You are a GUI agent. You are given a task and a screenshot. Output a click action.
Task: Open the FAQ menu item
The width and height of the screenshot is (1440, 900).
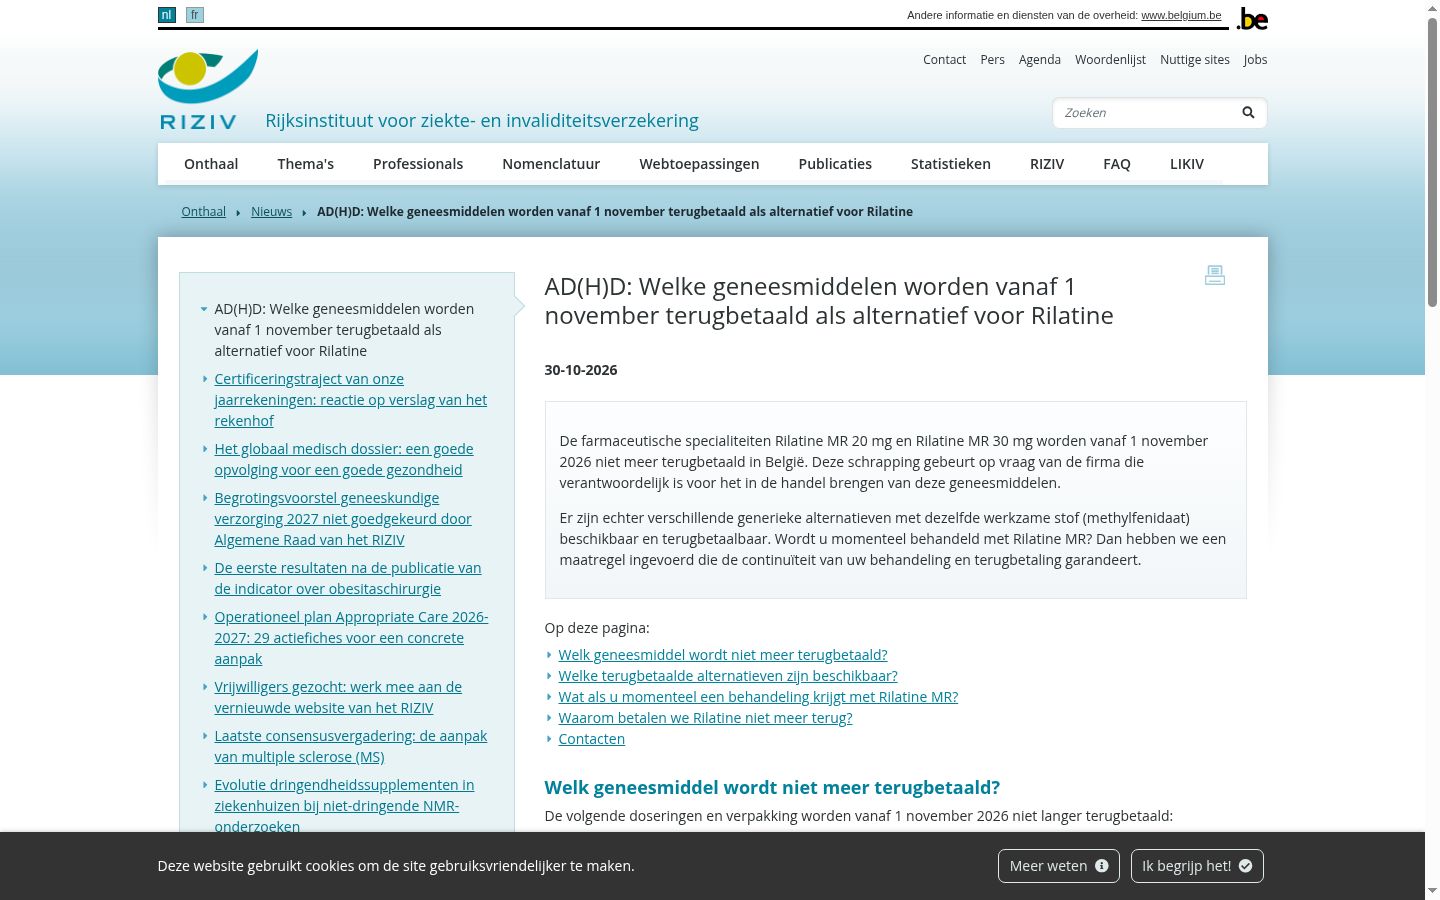(1117, 164)
